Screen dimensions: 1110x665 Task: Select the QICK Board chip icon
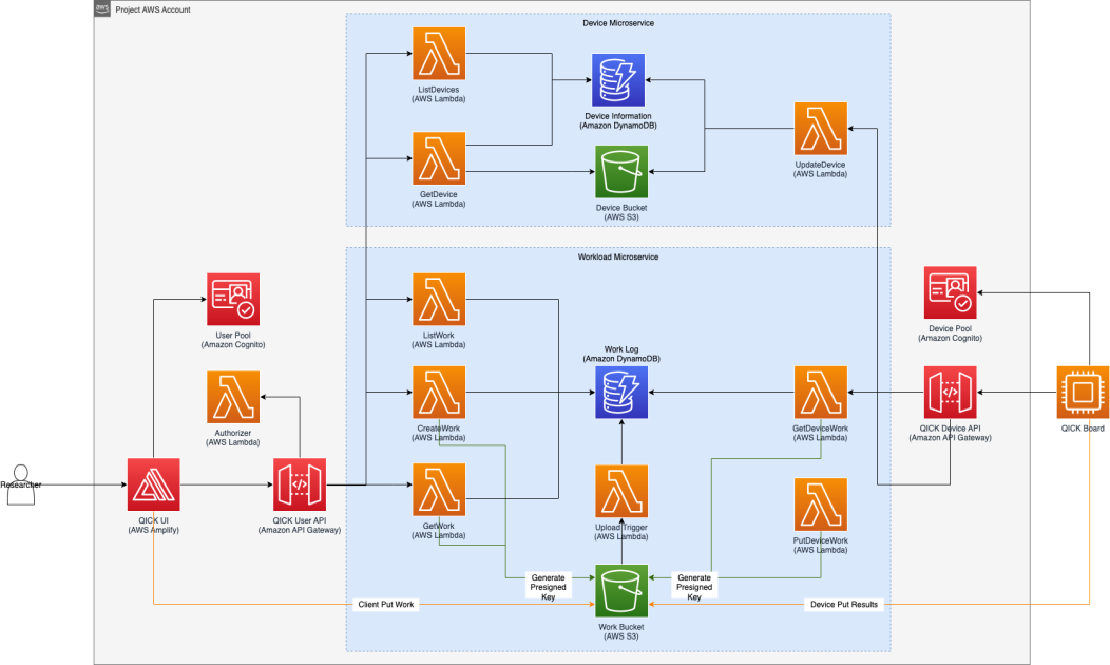(1082, 392)
